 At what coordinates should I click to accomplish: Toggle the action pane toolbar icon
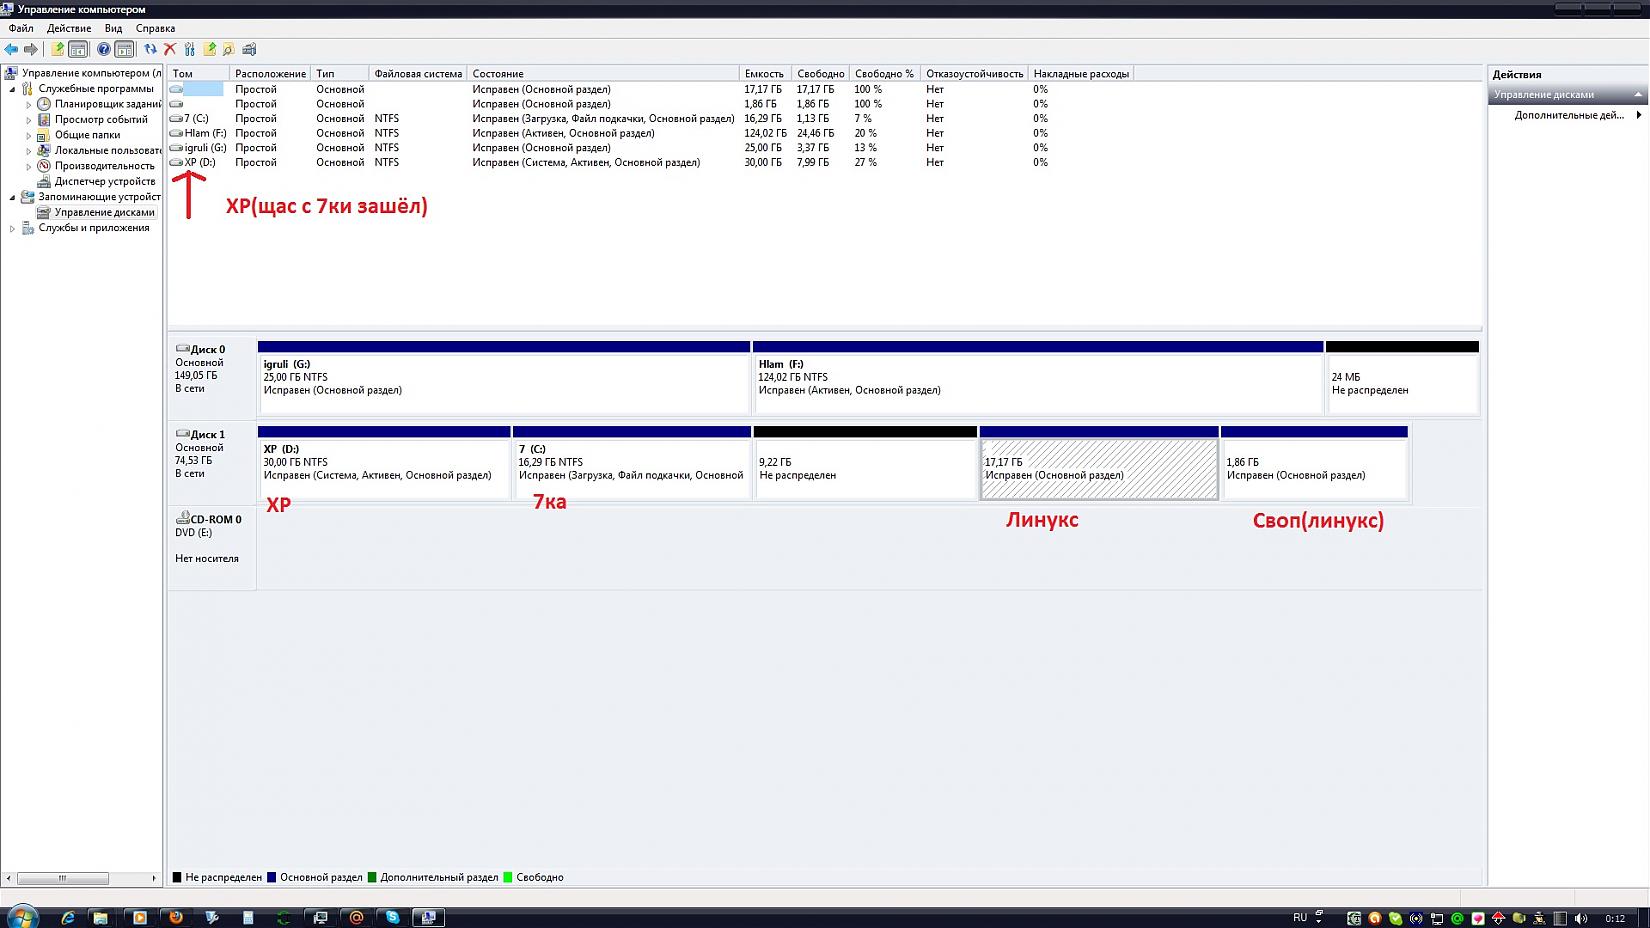pyautogui.click(x=124, y=49)
